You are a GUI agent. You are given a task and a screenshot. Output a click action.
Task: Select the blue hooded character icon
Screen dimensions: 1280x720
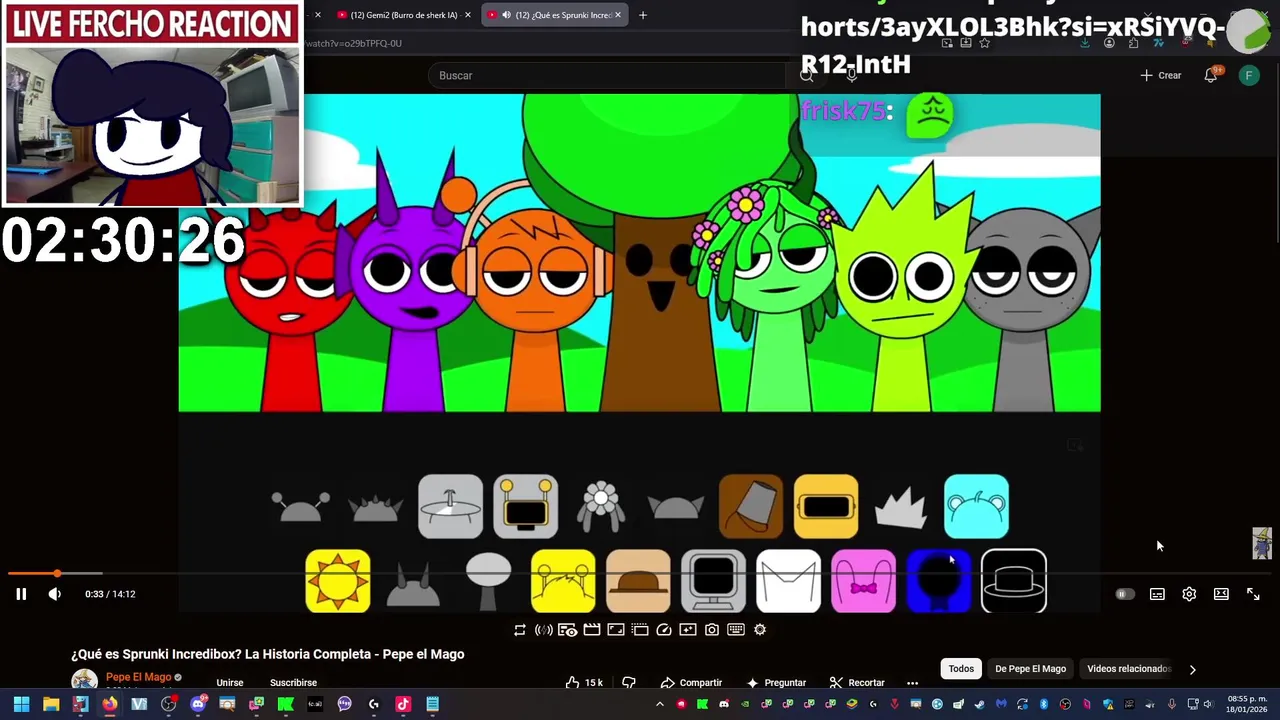[939, 581]
